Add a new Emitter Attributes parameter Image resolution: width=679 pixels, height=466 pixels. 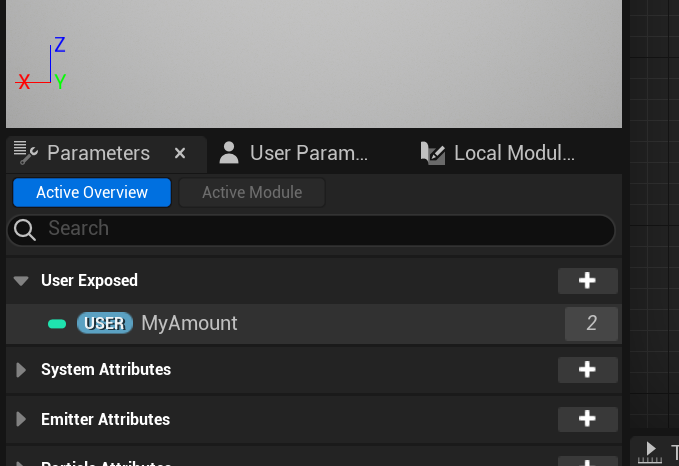tap(587, 419)
